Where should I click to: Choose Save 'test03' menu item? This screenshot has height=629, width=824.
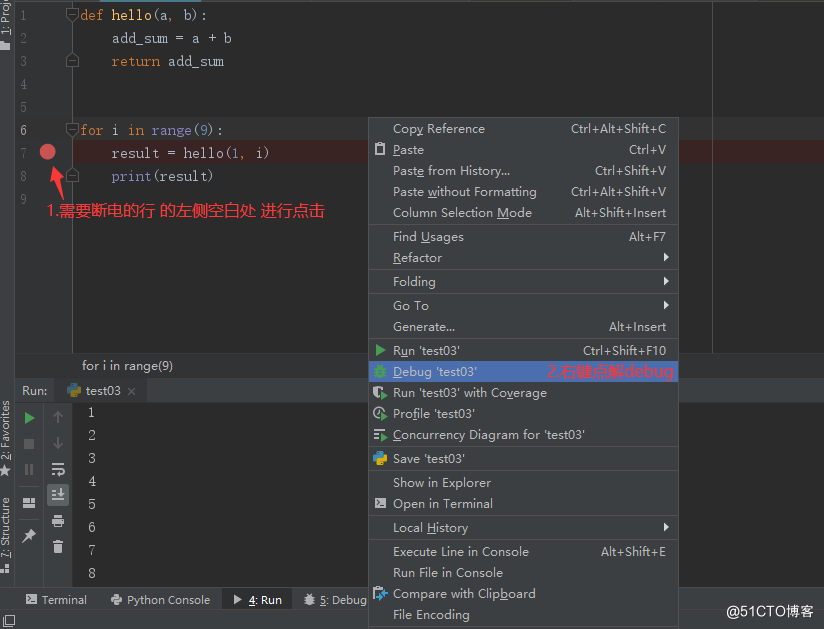coord(523,459)
